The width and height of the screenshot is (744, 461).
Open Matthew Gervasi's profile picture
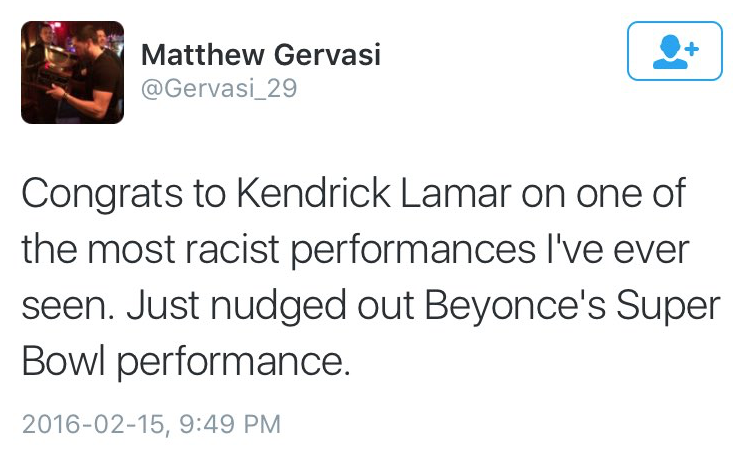73,73
